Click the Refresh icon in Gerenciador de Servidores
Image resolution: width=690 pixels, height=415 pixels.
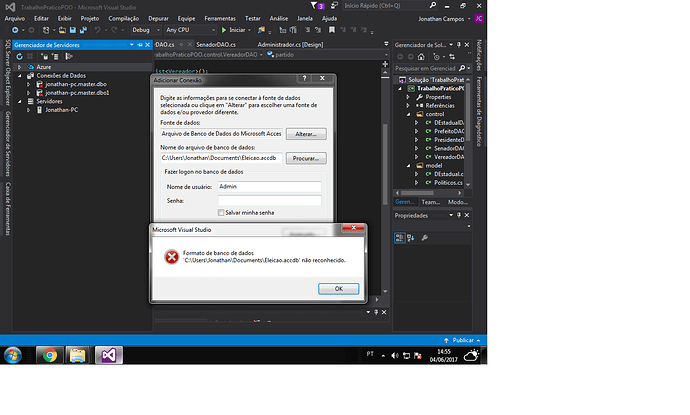tap(19, 56)
